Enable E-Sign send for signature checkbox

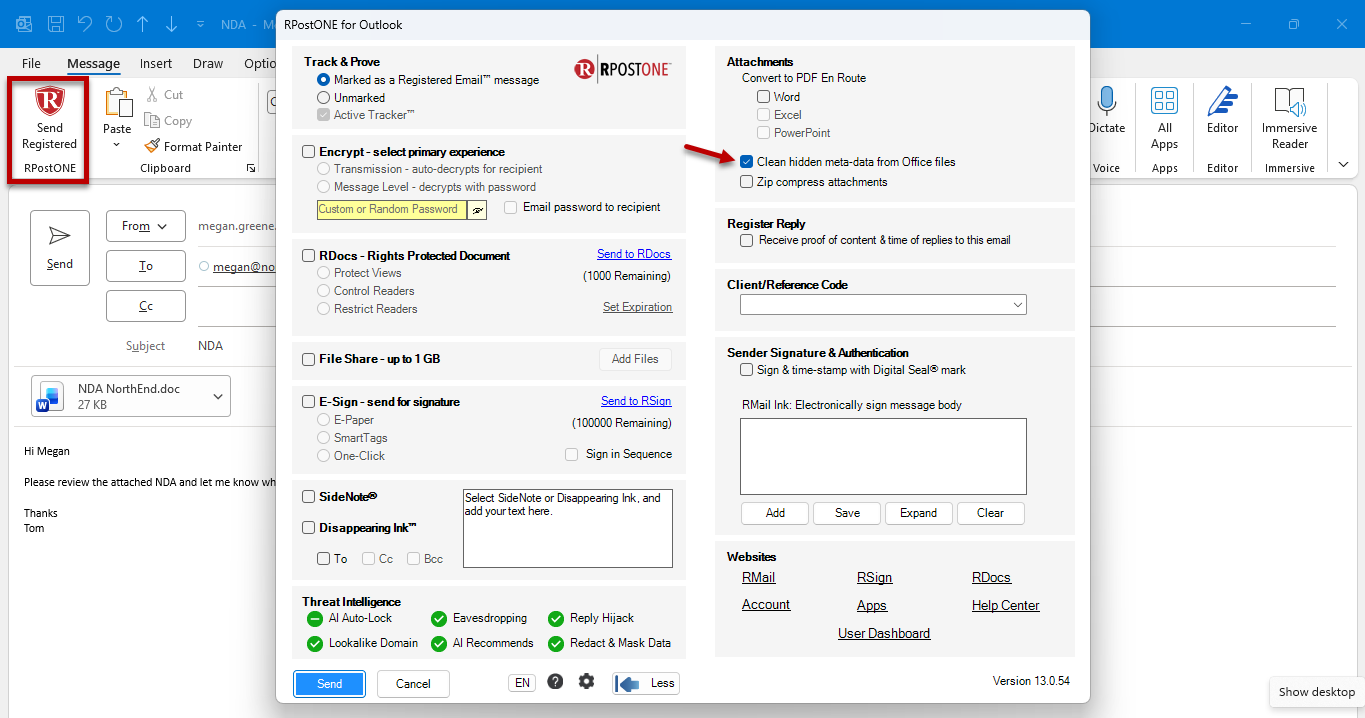[x=309, y=402]
